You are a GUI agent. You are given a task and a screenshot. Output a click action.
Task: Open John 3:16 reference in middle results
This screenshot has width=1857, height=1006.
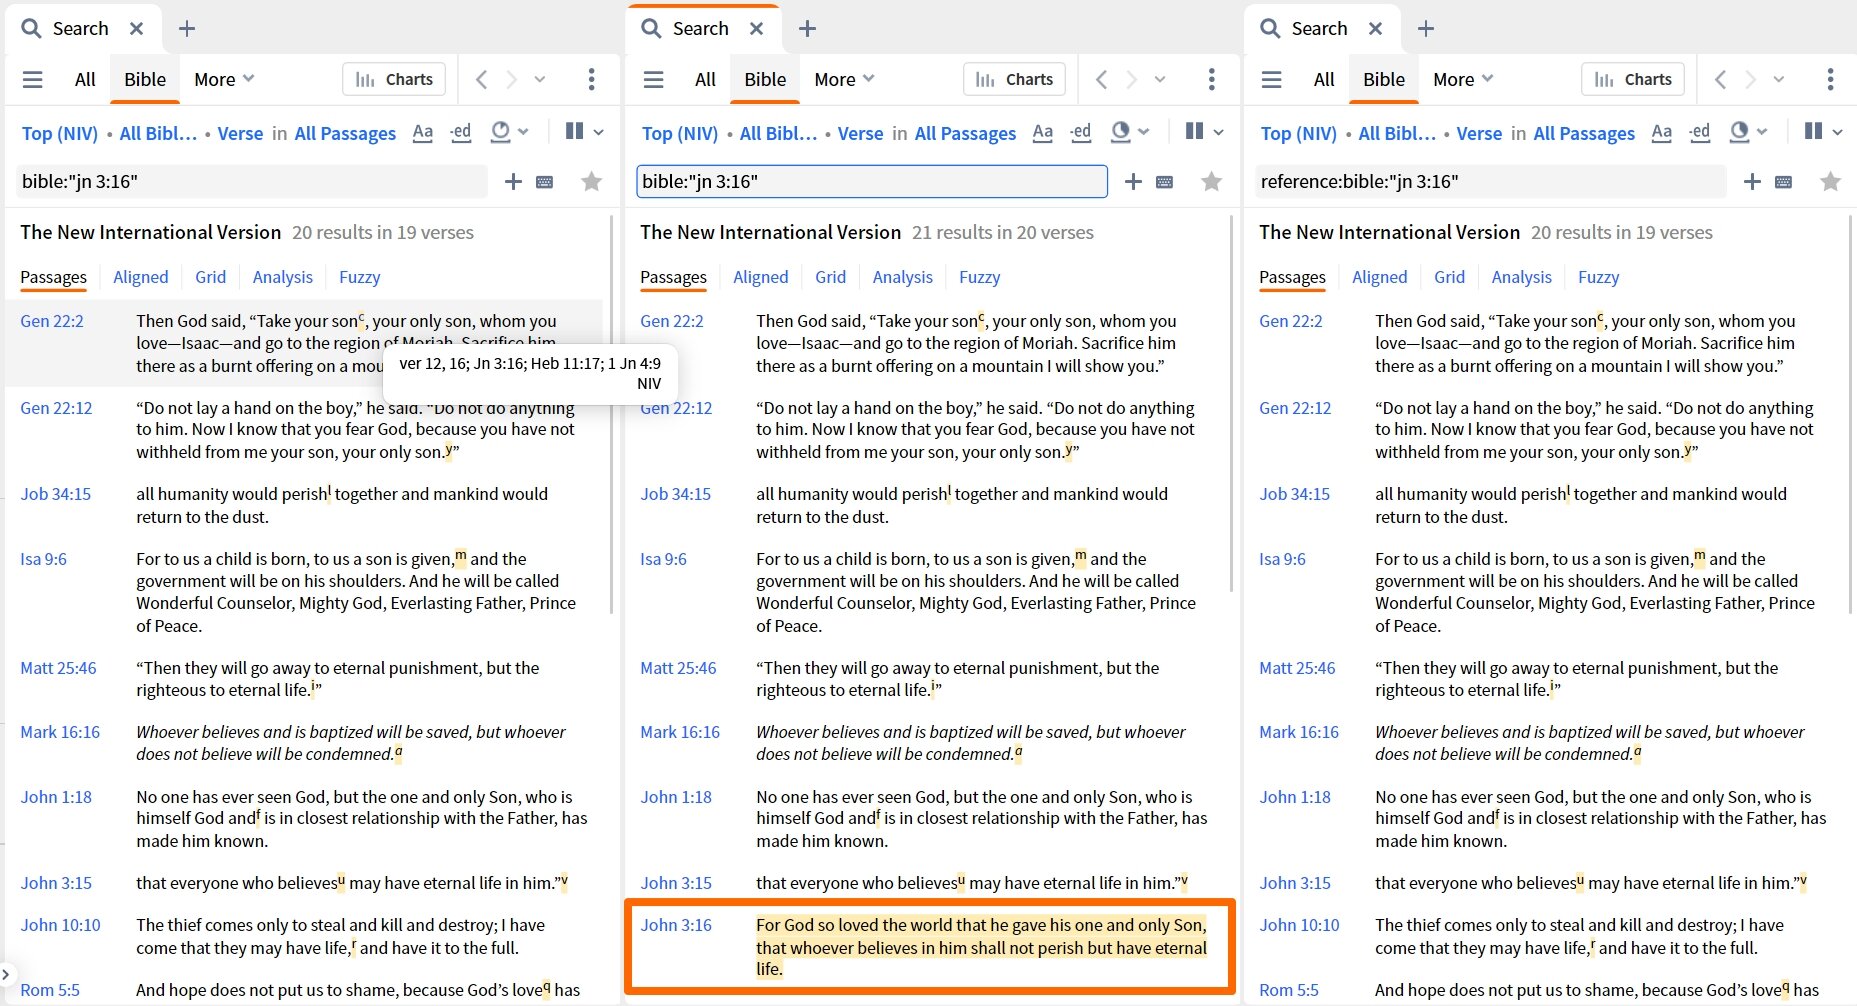click(x=676, y=925)
